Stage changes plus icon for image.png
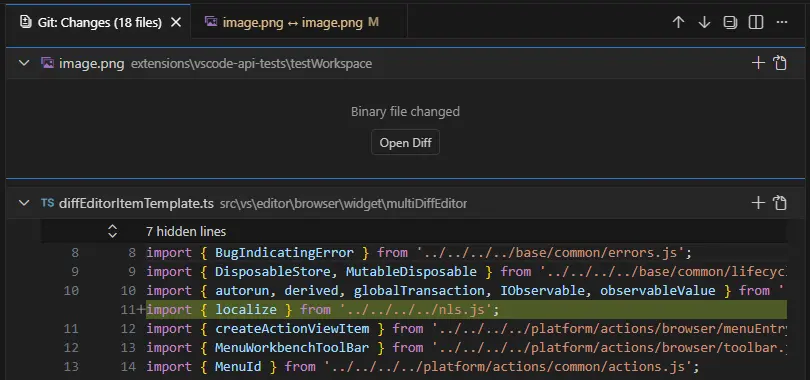The image size is (810, 380). point(758,63)
